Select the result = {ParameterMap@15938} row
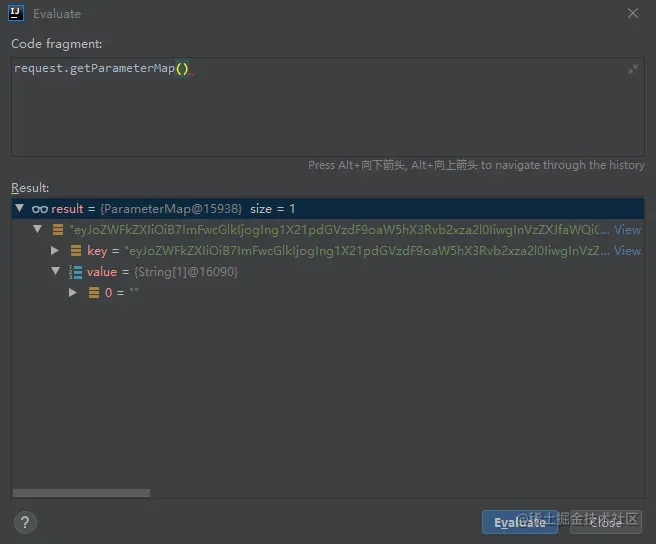This screenshot has height=544, width=656. [x=328, y=208]
